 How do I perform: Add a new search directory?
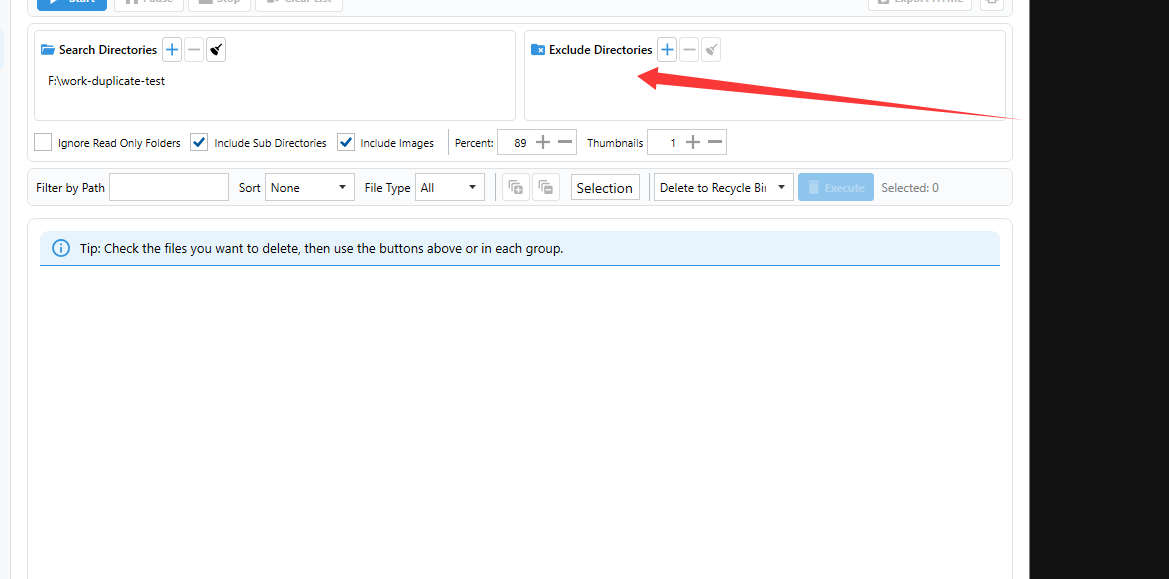point(172,50)
